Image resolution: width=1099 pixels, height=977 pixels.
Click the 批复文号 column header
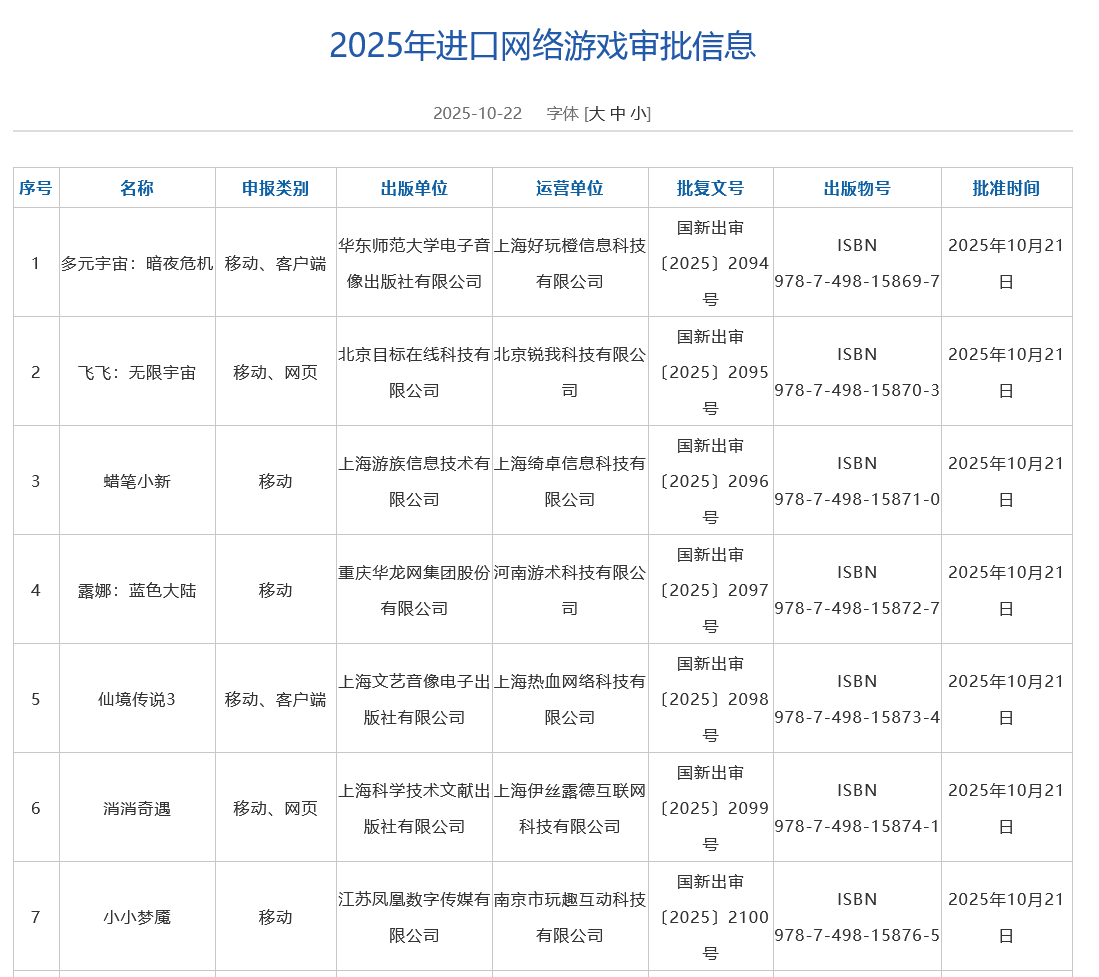tap(710, 188)
